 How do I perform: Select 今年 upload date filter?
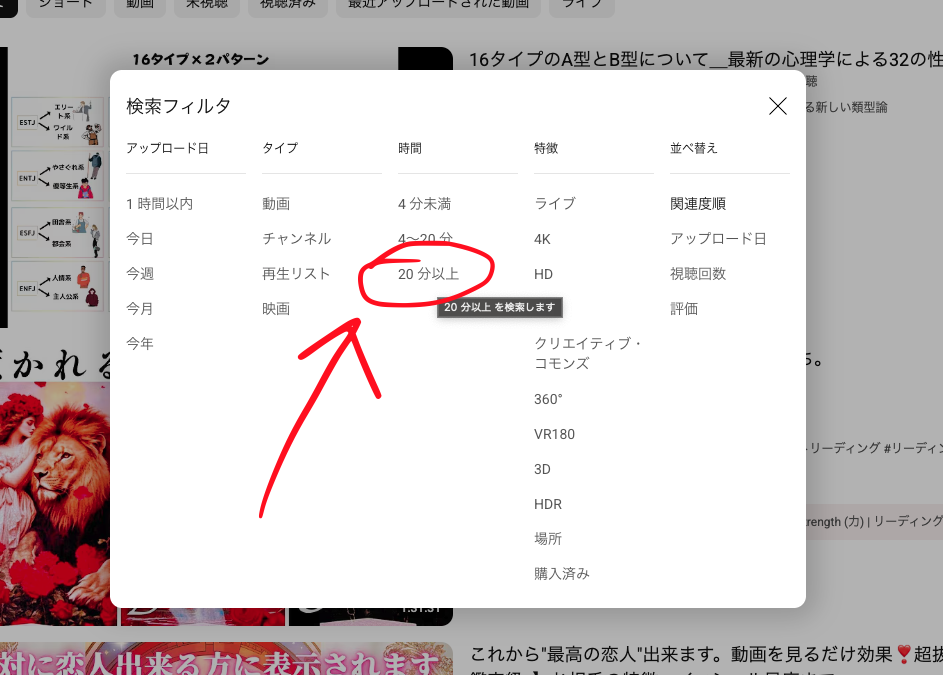point(140,344)
